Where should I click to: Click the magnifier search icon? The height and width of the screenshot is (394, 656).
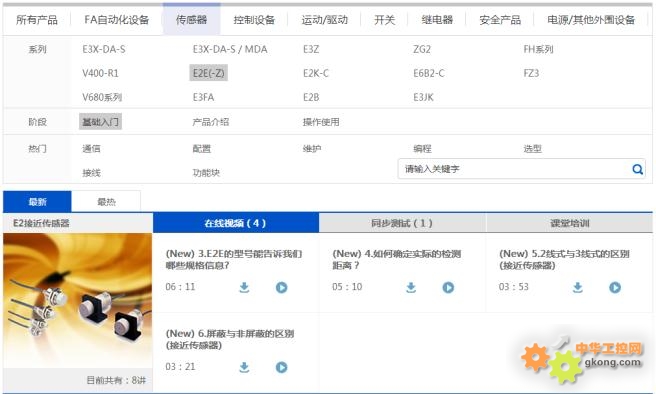pos(637,169)
